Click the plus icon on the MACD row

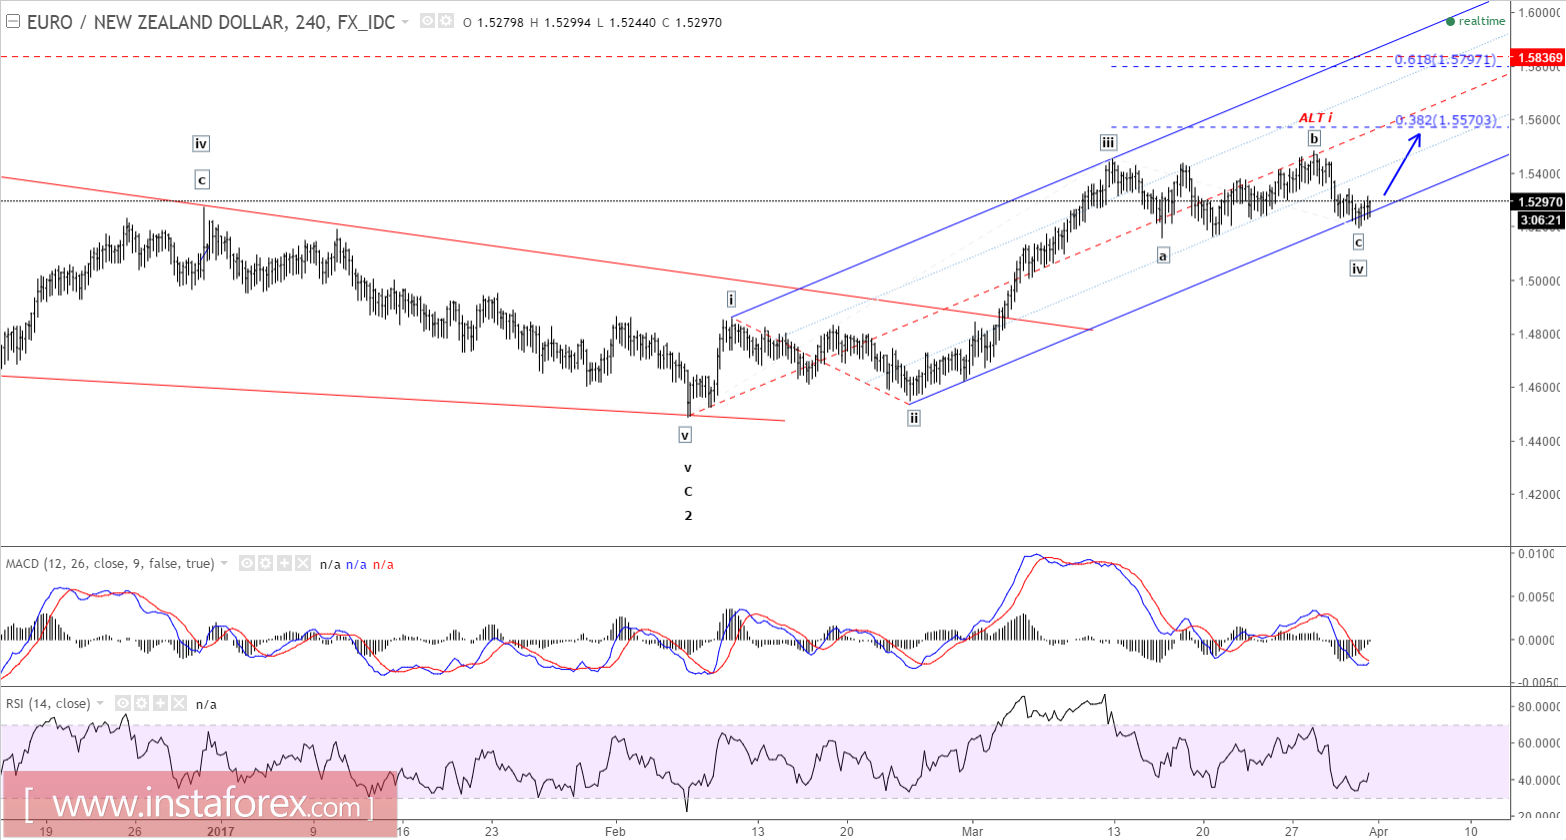click(x=284, y=563)
